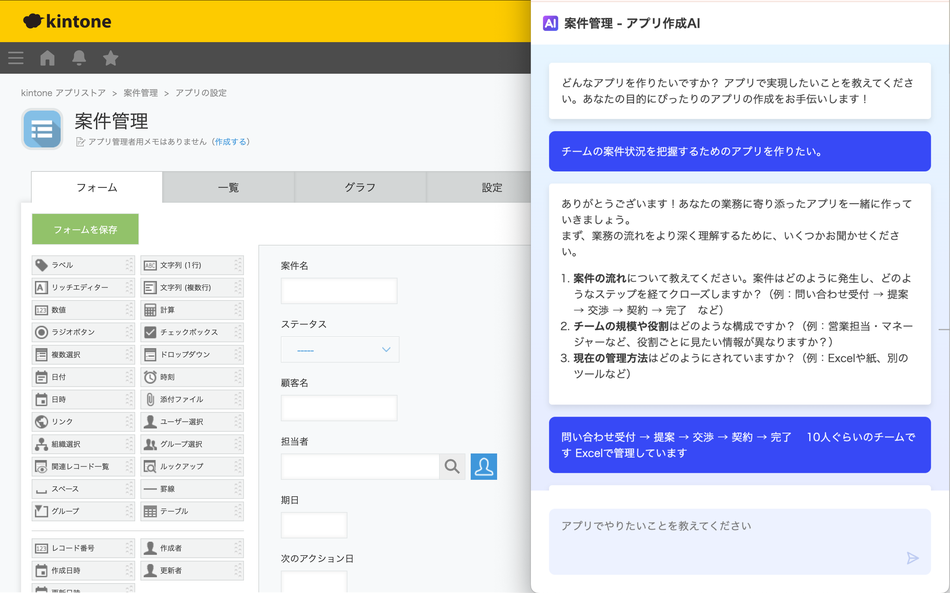Click the blue user picker icon

pyautogui.click(x=483, y=466)
